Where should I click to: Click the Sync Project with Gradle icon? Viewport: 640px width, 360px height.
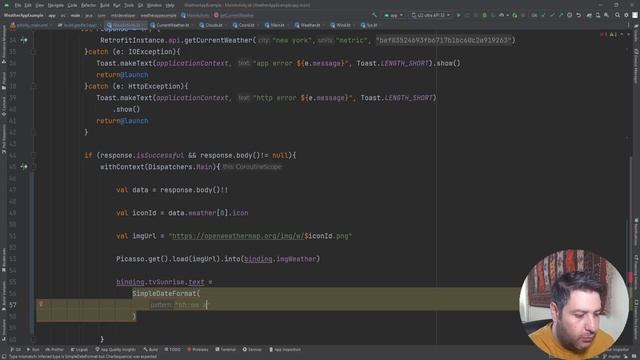tap(589, 15)
